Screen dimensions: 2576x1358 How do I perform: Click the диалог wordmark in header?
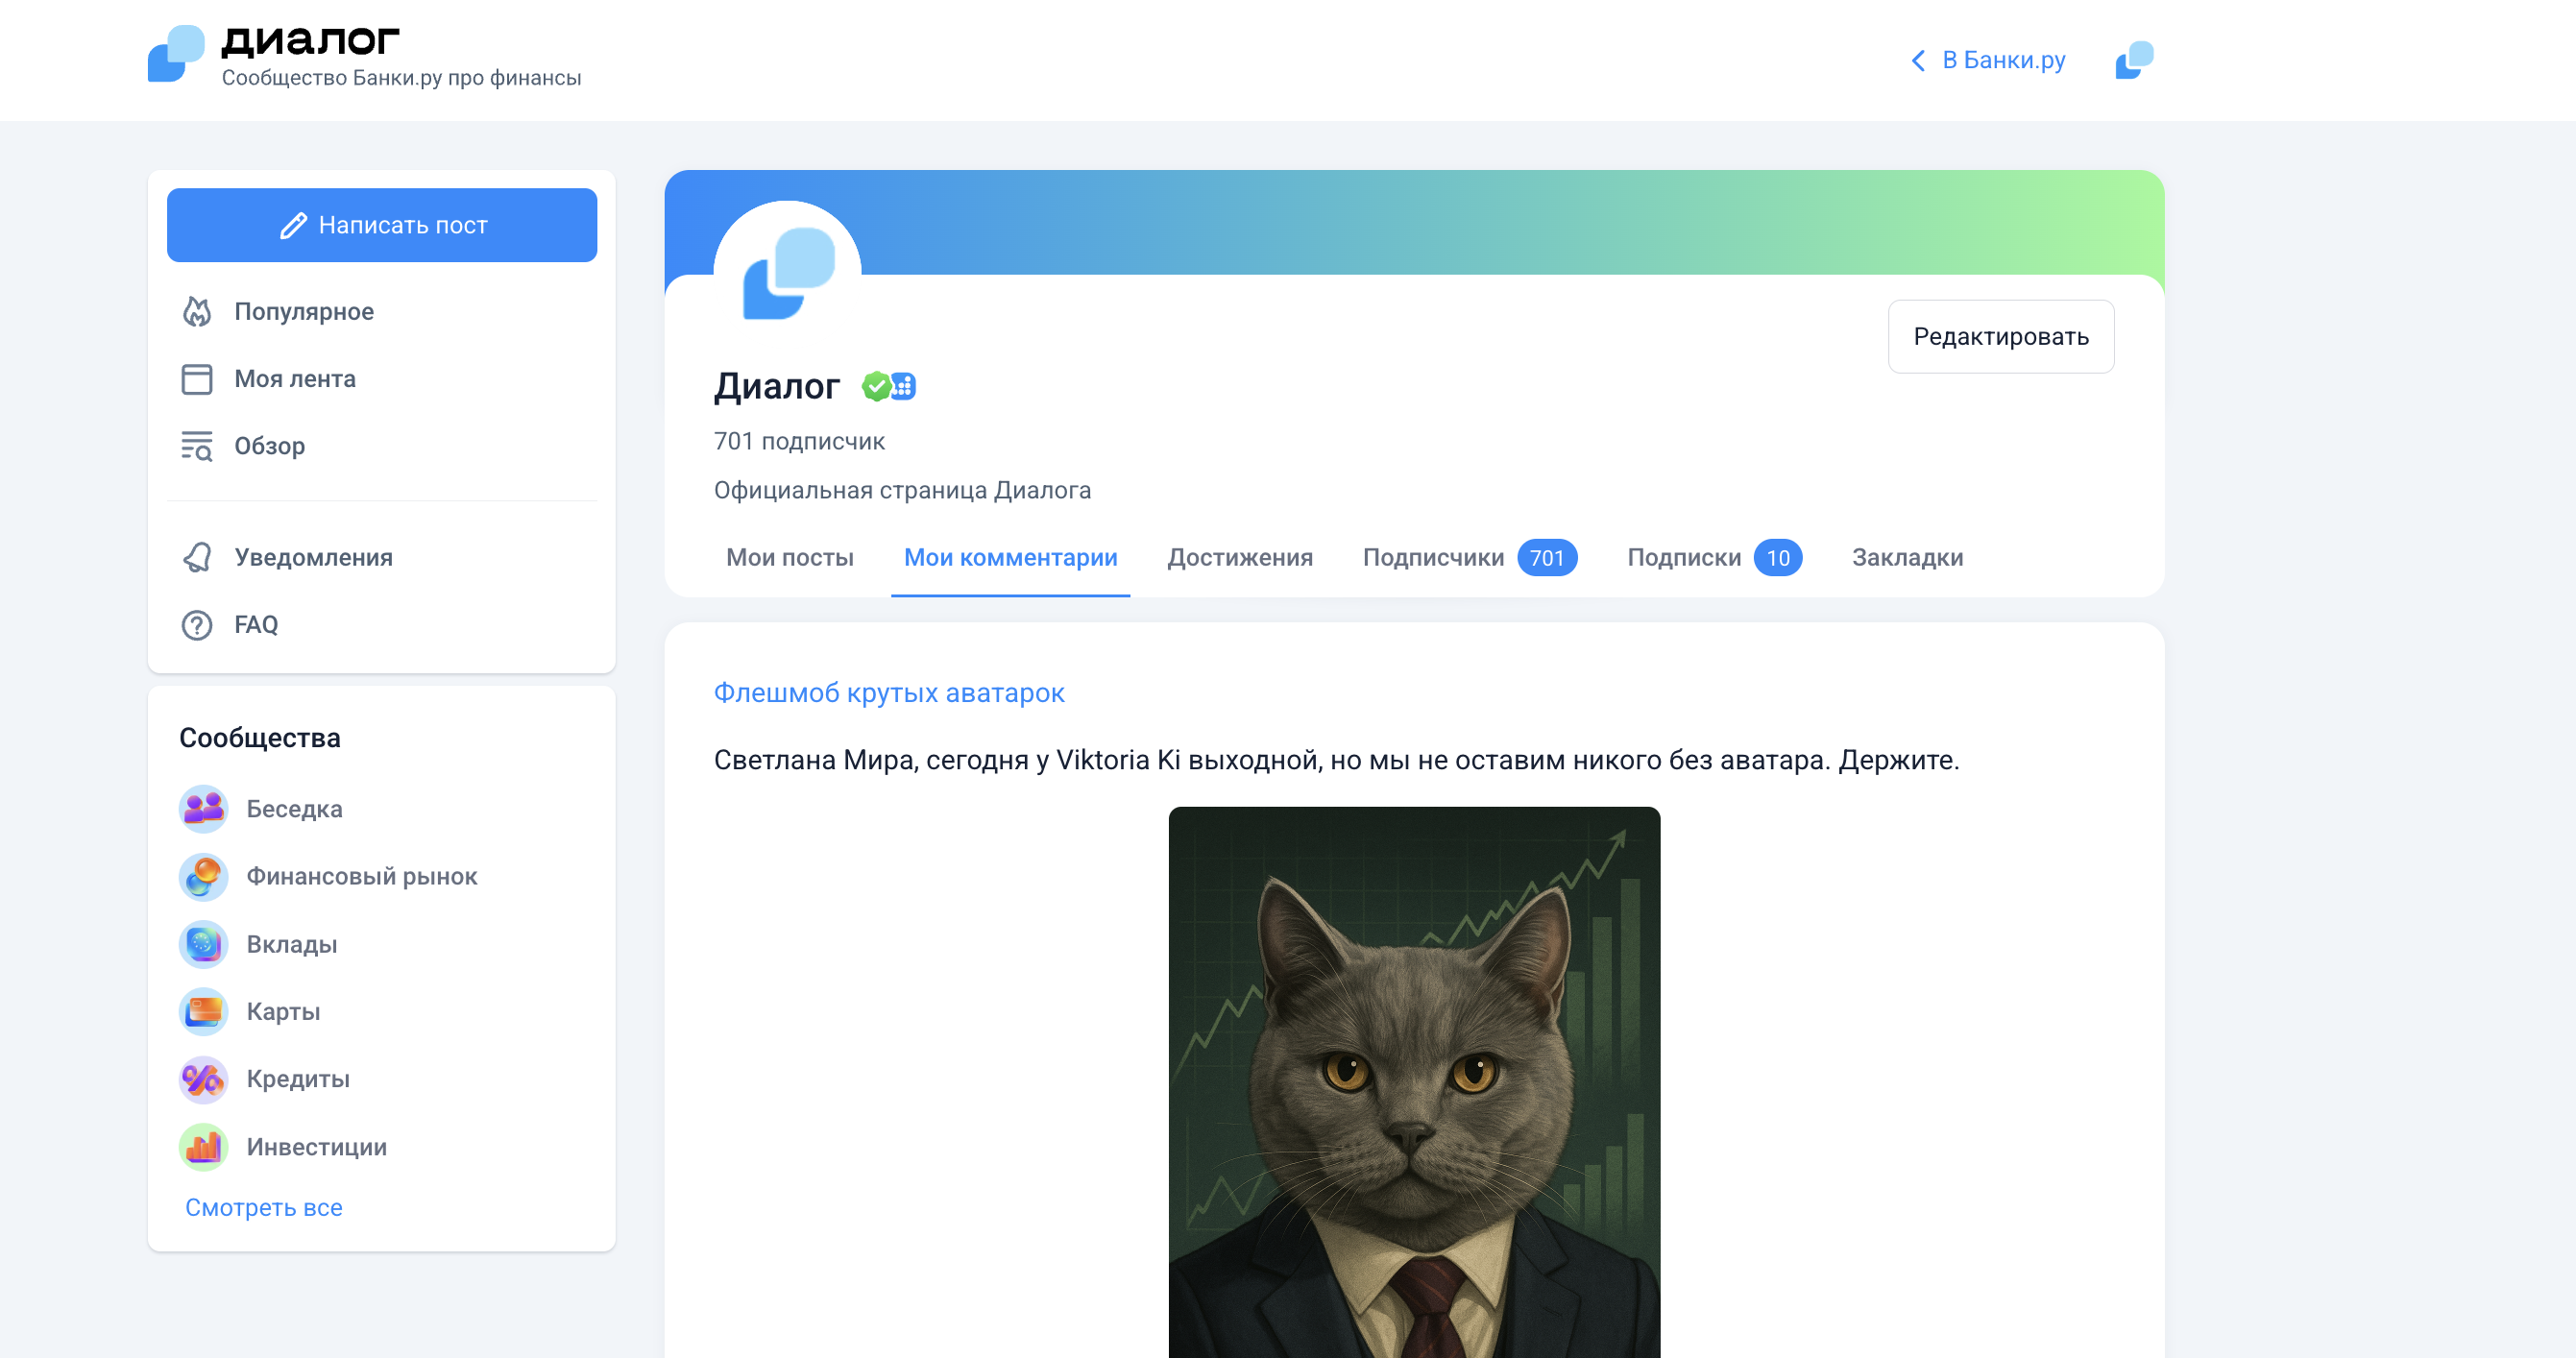(x=310, y=40)
